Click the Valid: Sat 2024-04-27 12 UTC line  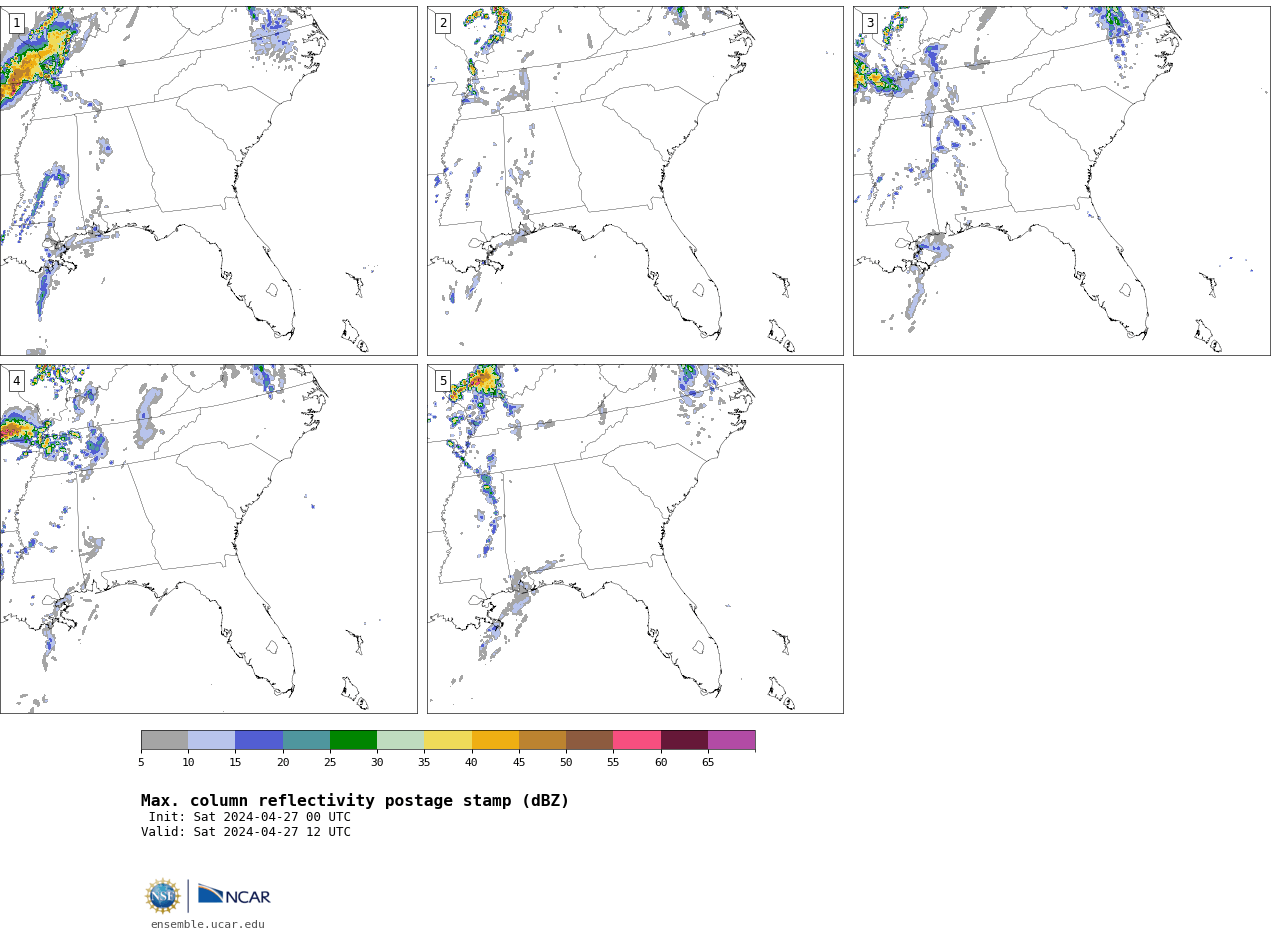pos(246,832)
